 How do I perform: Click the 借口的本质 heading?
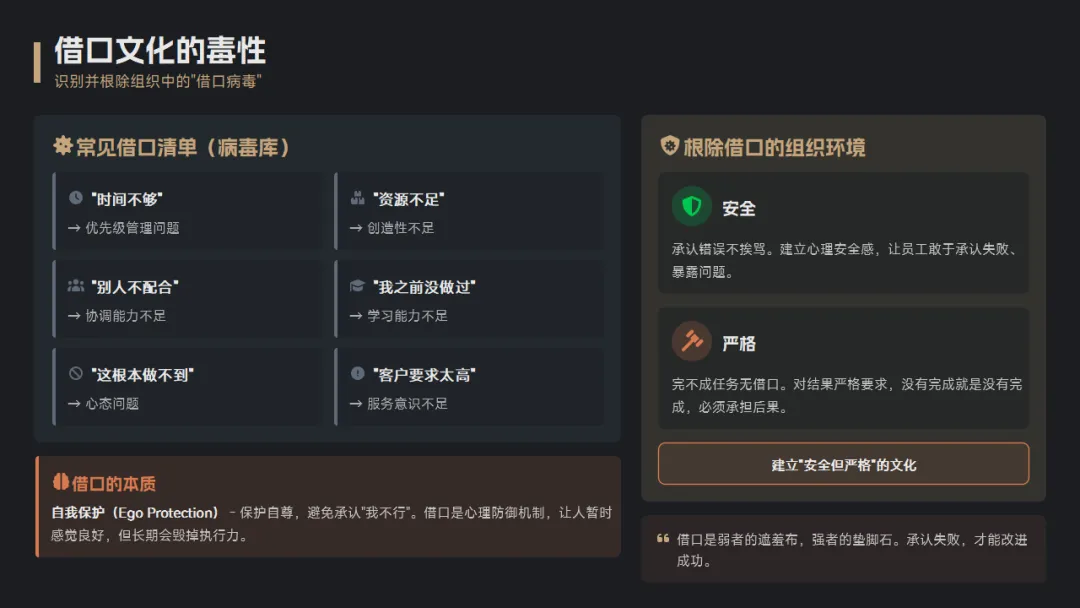[x=114, y=483]
